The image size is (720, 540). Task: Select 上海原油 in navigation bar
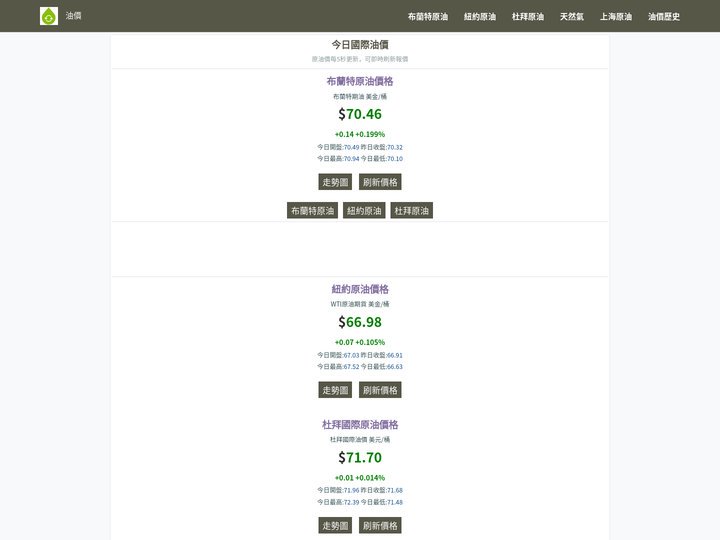tap(616, 17)
